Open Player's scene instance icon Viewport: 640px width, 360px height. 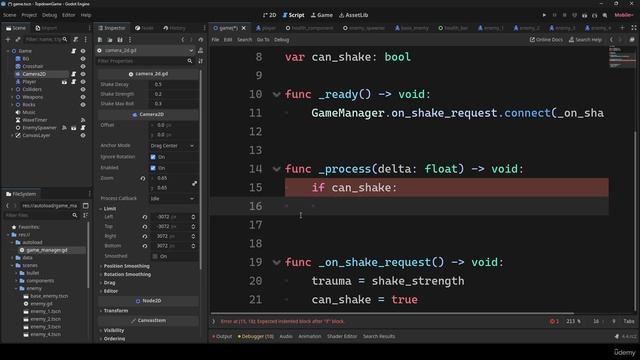point(64,82)
